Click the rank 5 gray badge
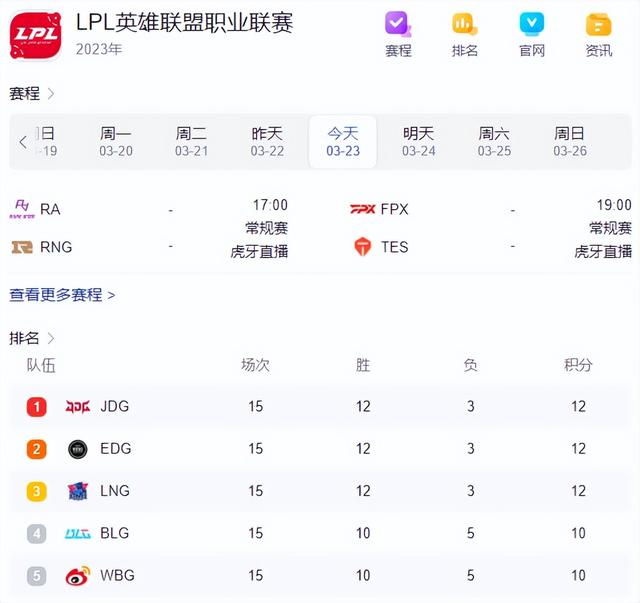640x603 pixels. pyautogui.click(x=36, y=576)
